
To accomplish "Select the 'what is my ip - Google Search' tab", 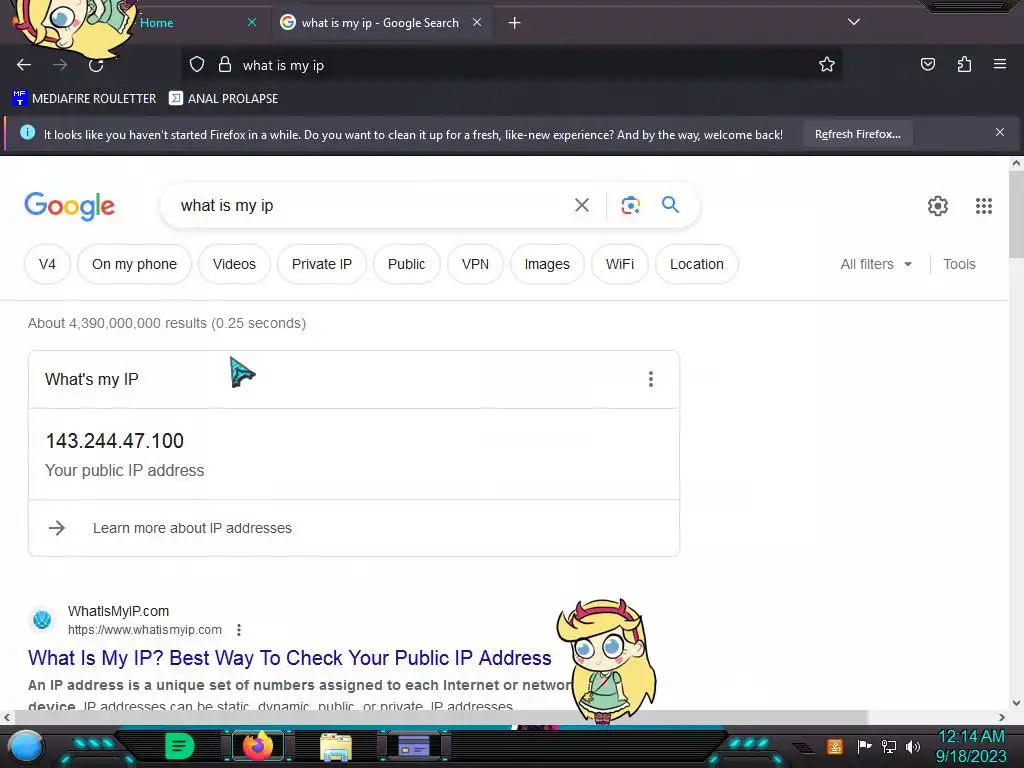I will point(380,23).
